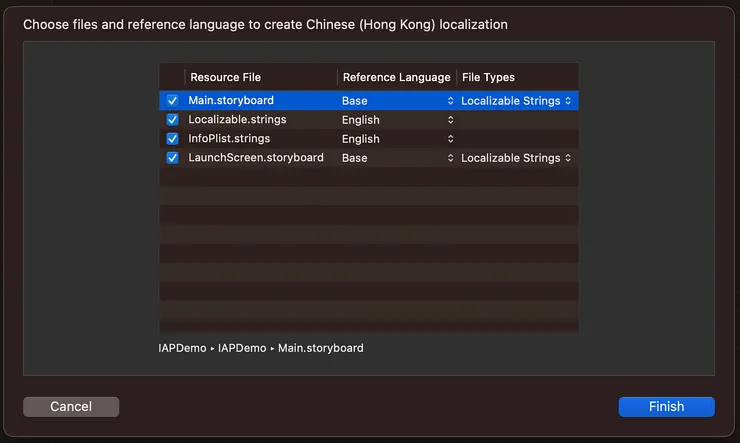Select the InfoPlist.strings file row

point(229,139)
